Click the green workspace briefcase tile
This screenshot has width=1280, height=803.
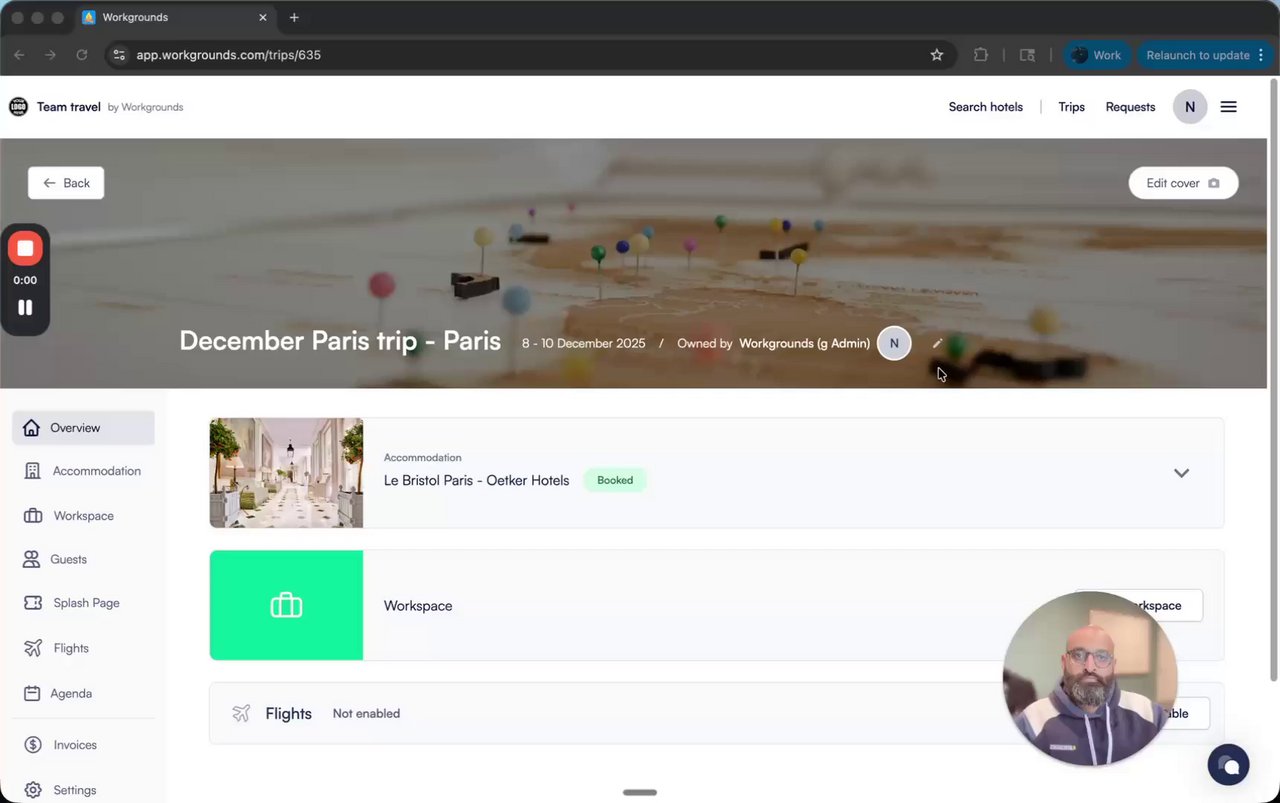pyautogui.click(x=286, y=605)
